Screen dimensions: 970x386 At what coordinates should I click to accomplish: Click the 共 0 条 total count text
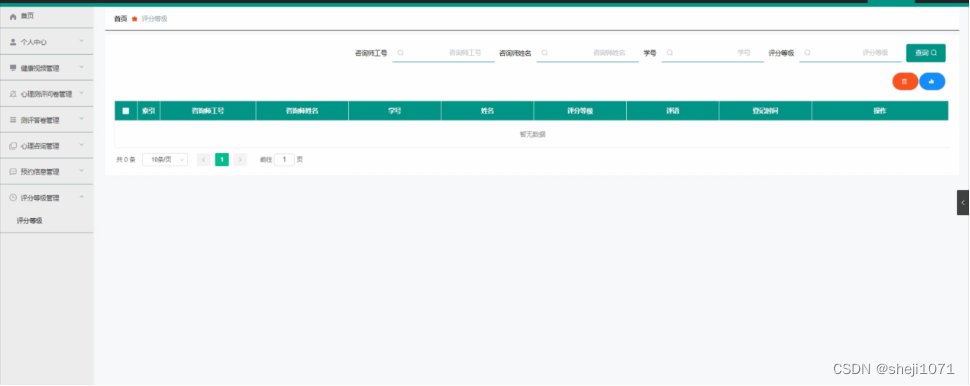[x=126, y=160]
